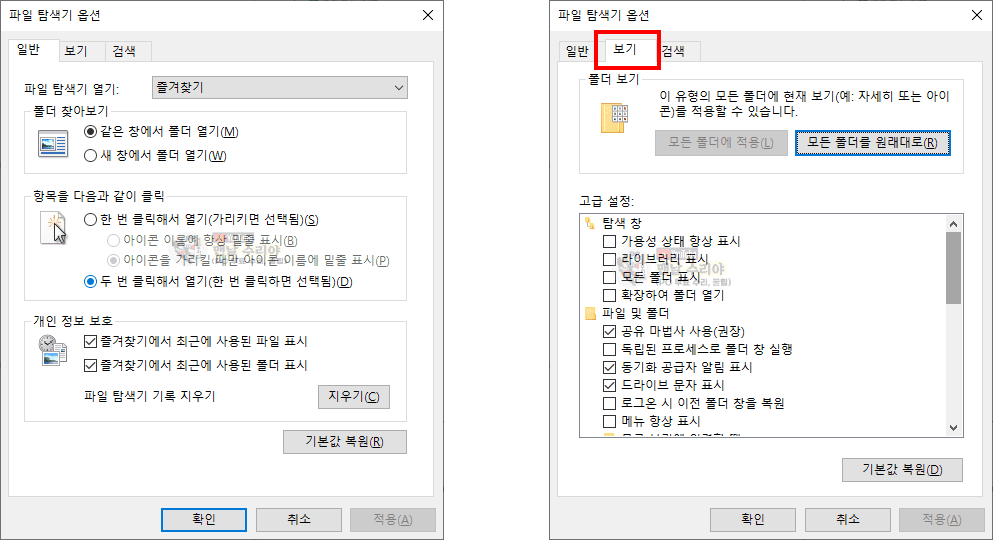Enable 확장하여 폴더 열기 checkbox
Viewport: 993px width, 540px height.
pos(609,295)
